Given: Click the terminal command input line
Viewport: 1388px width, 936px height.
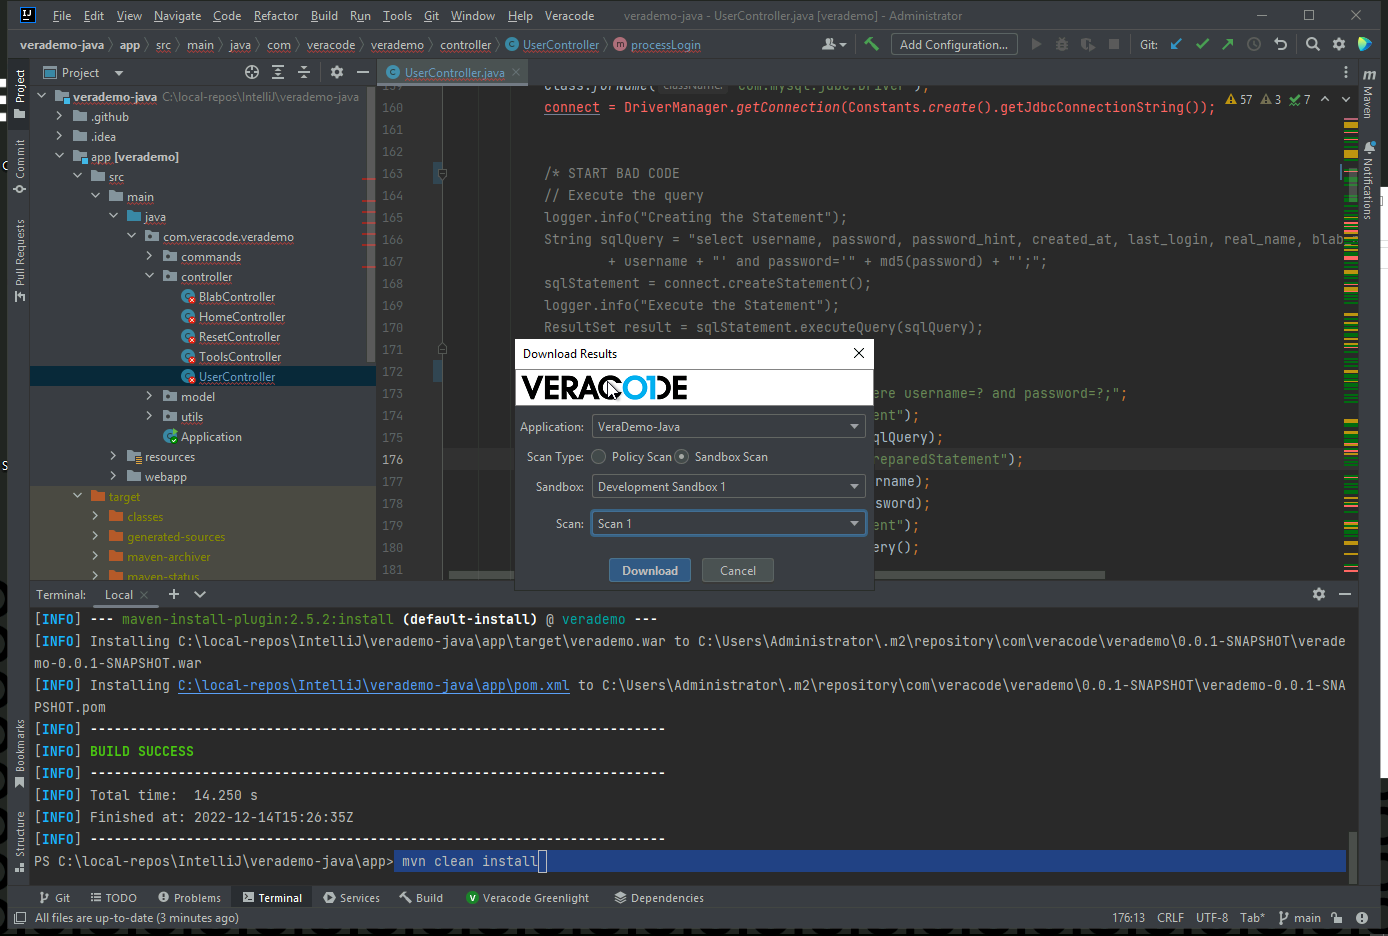Looking at the screenshot, I should point(870,861).
